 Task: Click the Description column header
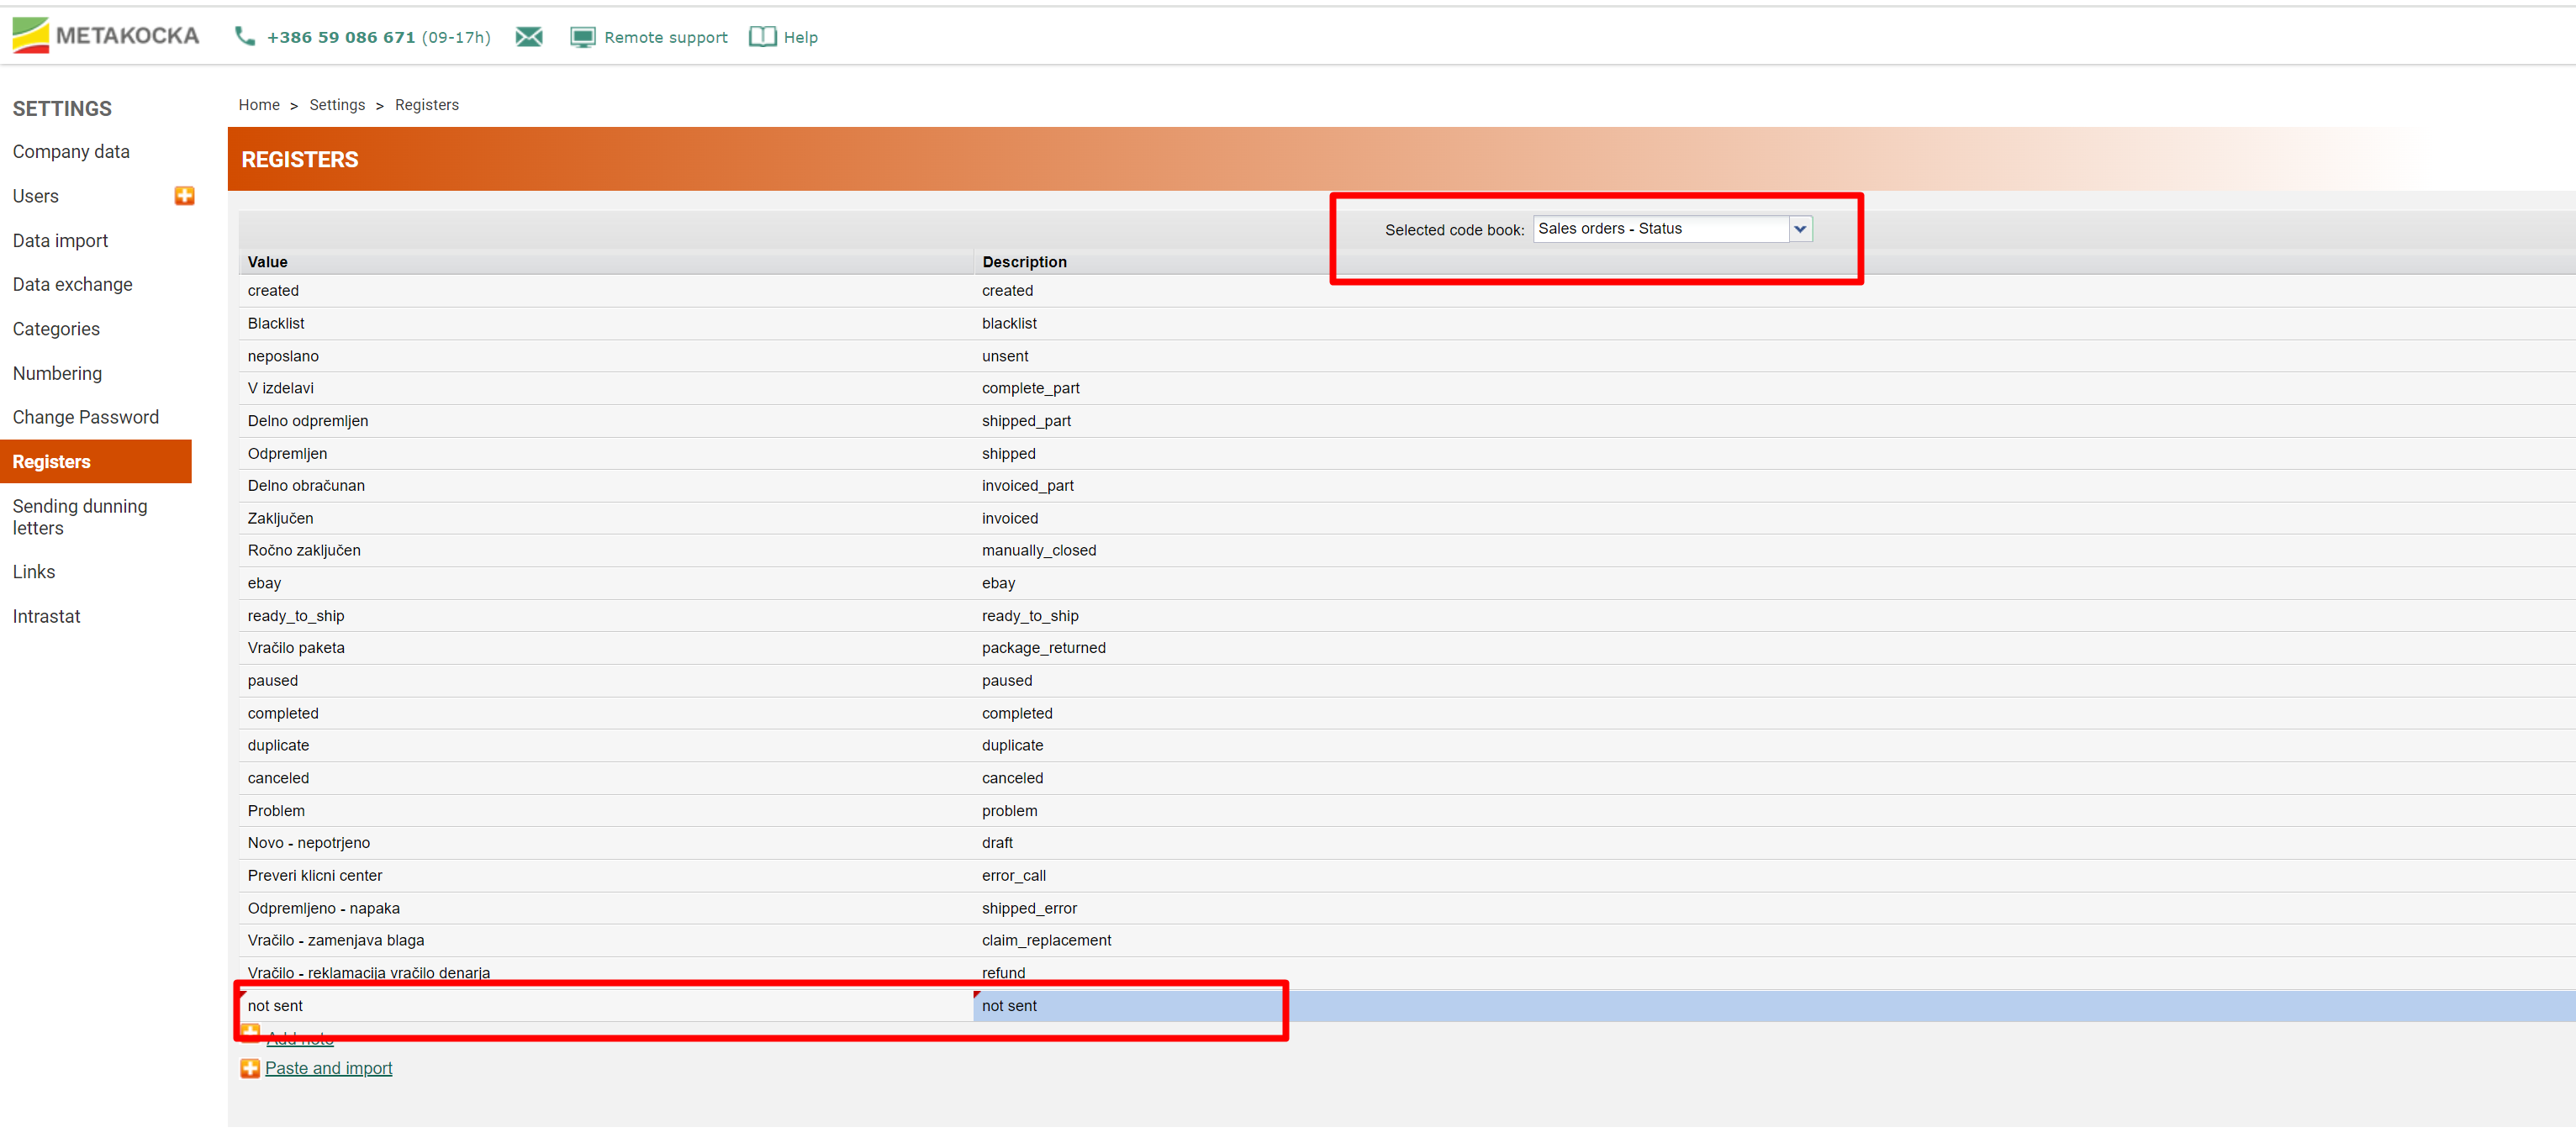click(x=1024, y=262)
